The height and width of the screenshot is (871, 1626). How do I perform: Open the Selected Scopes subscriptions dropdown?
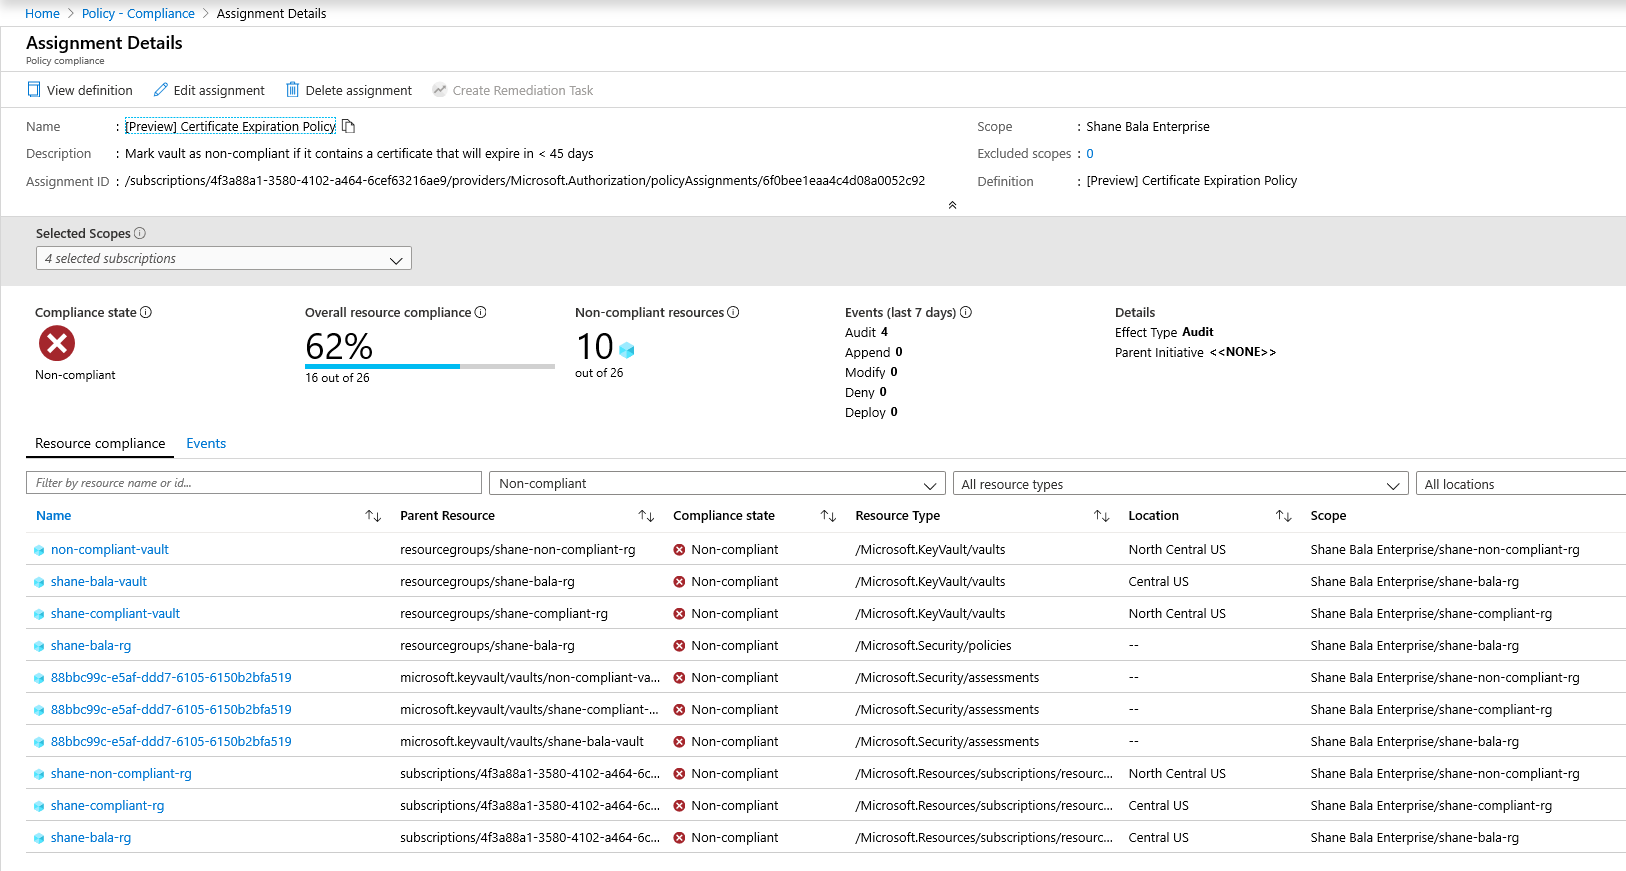223,259
